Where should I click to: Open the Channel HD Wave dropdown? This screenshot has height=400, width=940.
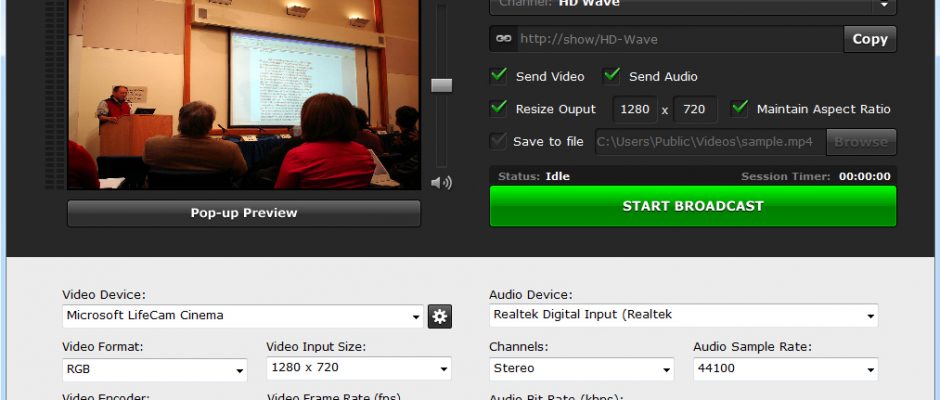(x=693, y=6)
